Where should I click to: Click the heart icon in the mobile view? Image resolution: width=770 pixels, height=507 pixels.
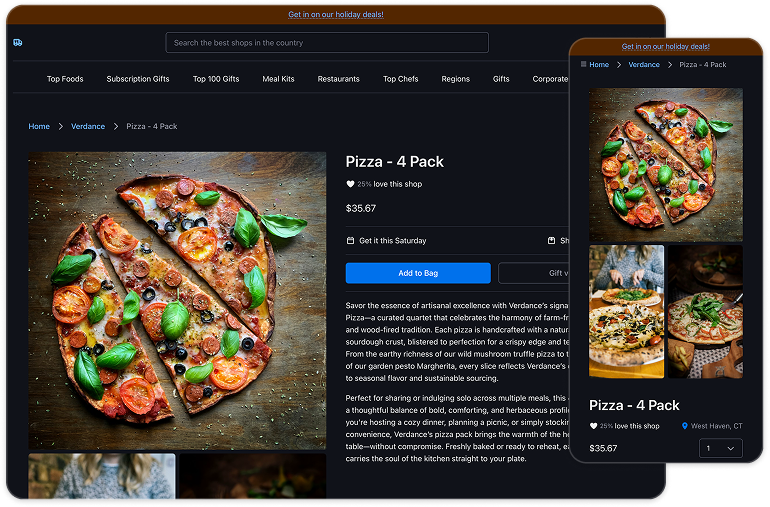coord(593,426)
